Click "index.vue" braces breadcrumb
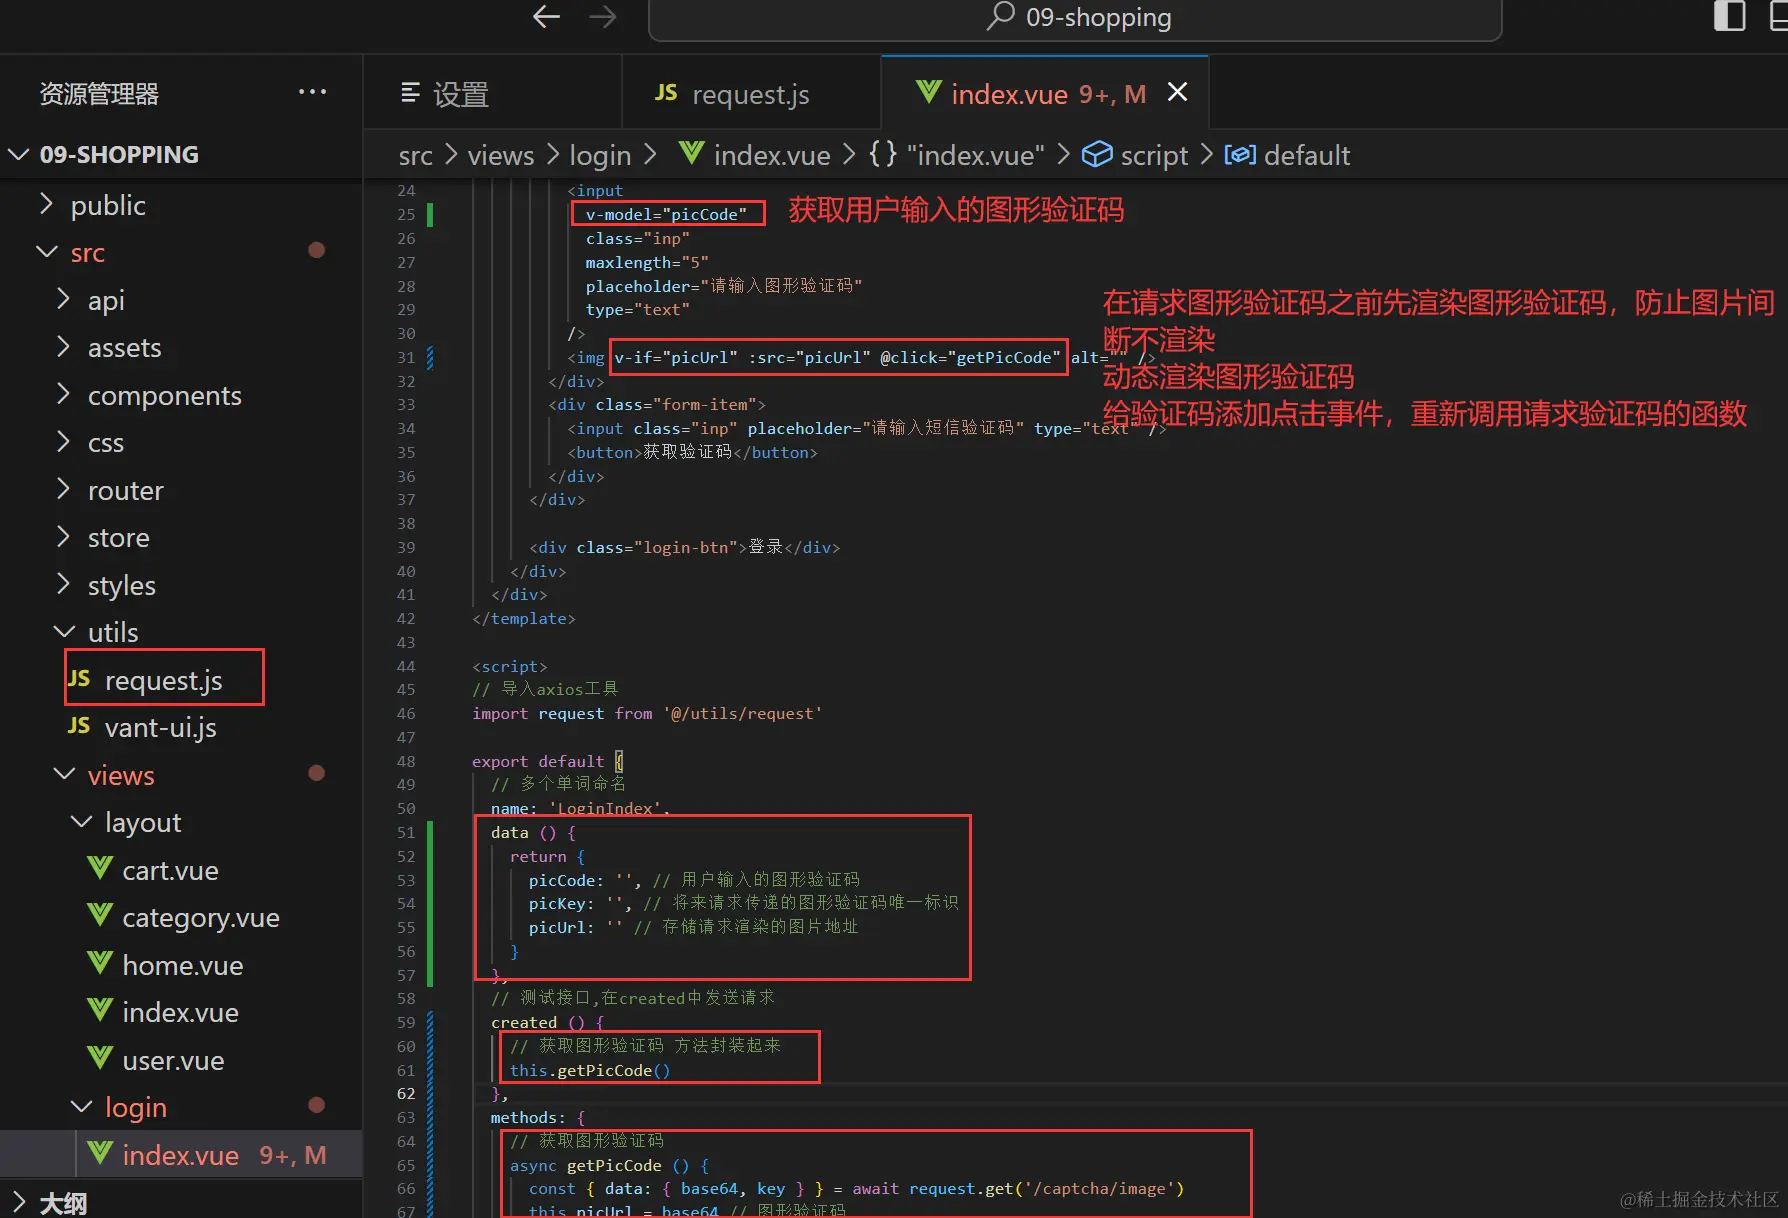The height and width of the screenshot is (1218, 1788). click(x=957, y=155)
